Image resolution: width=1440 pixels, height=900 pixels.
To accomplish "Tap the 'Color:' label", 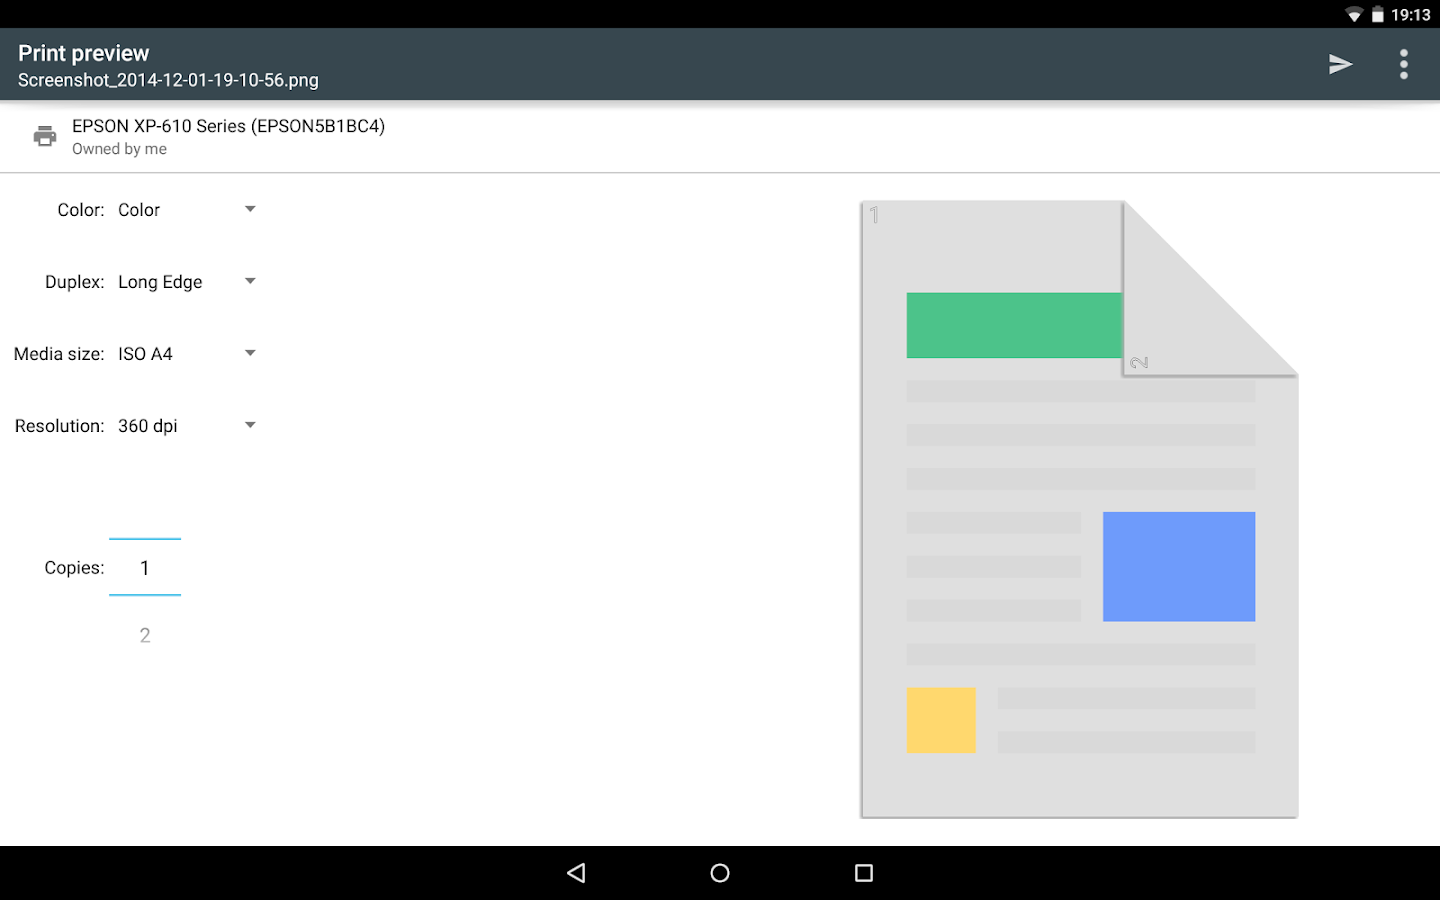I will pos(81,210).
